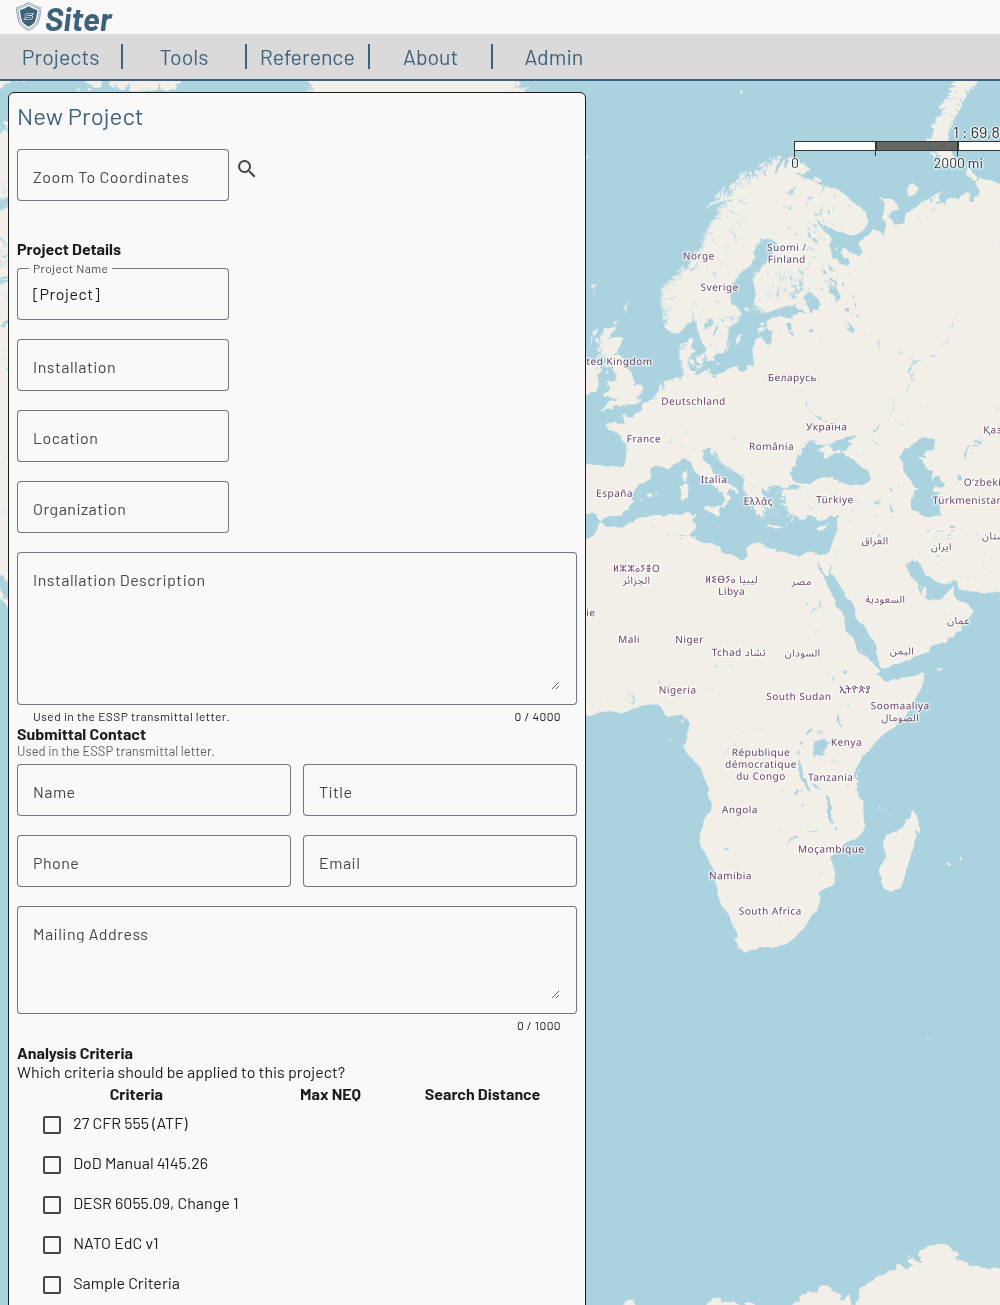Screen dimensions: 1000x1305
Task: Click the Siter shield logo
Action: (28, 17)
